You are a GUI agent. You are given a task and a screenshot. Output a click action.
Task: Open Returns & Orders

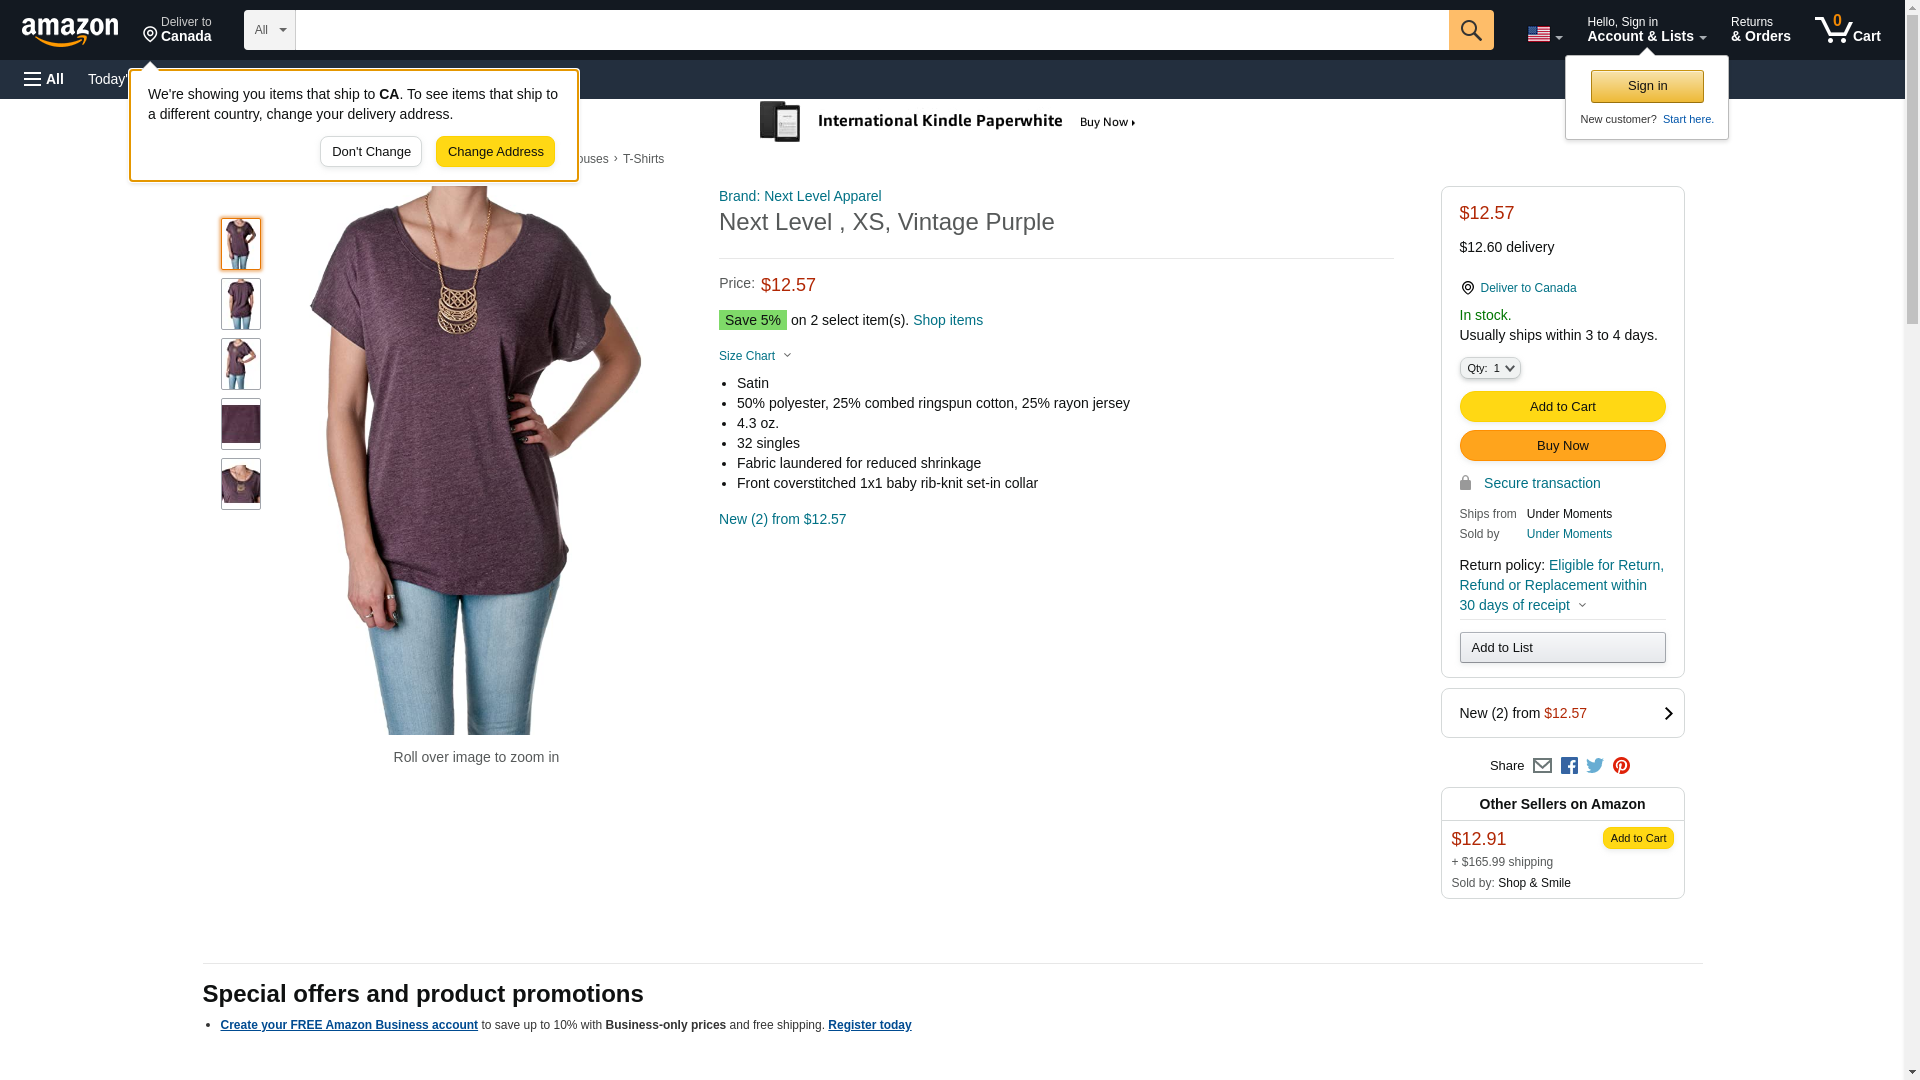click(1760, 30)
